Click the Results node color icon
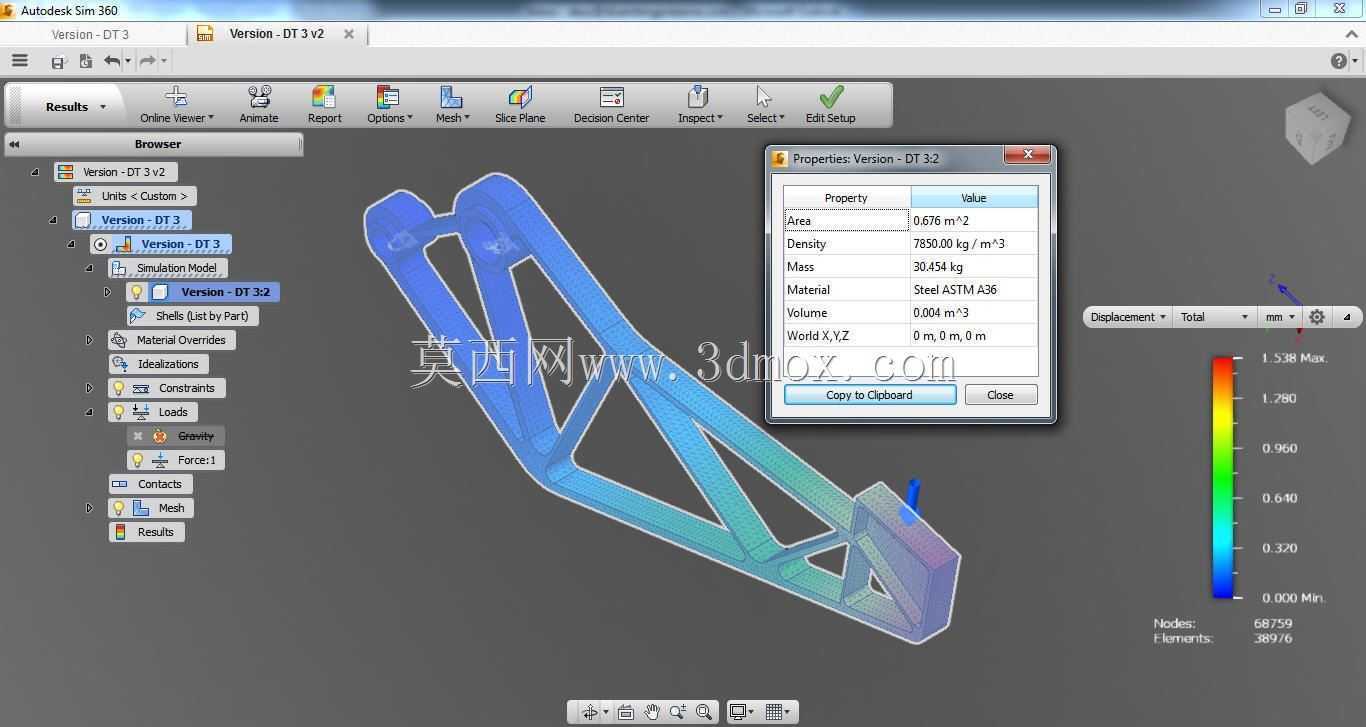Viewport: 1366px width, 727px height. point(120,532)
